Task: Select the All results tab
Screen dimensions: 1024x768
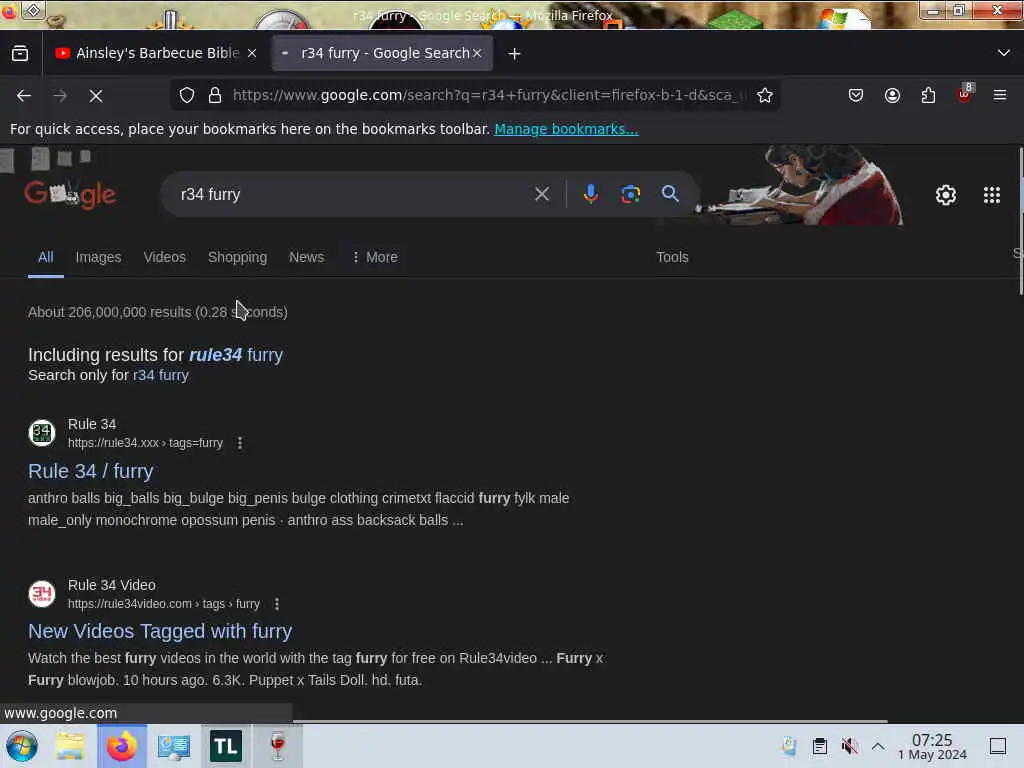Action: 46,257
